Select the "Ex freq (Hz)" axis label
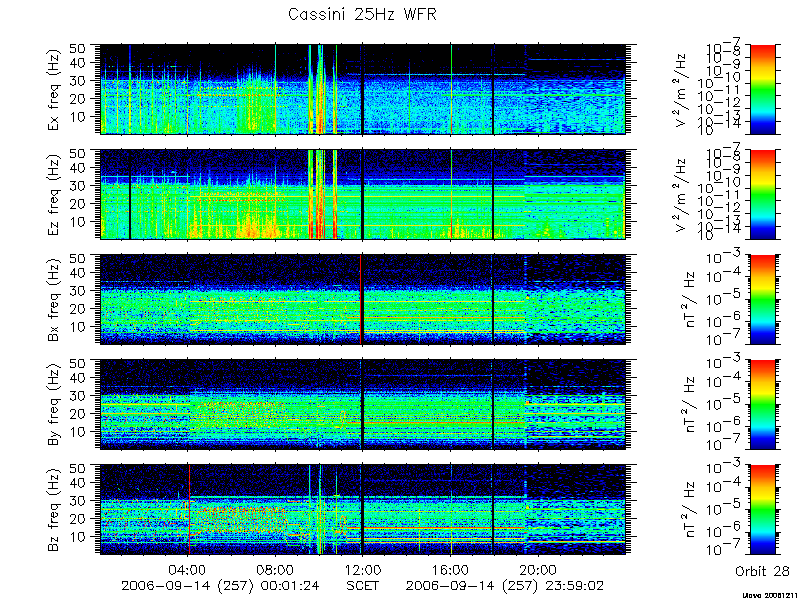This screenshot has height=600, width=800. point(54,90)
